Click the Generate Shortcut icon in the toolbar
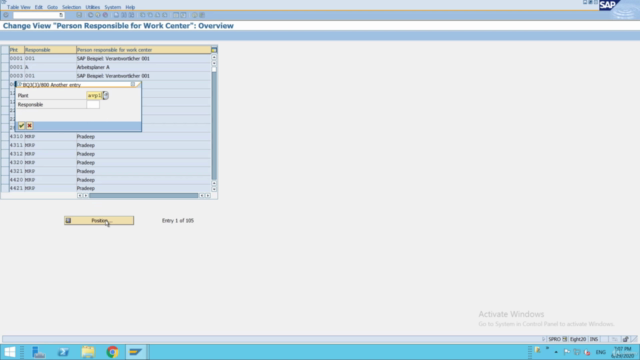 point(183,15)
